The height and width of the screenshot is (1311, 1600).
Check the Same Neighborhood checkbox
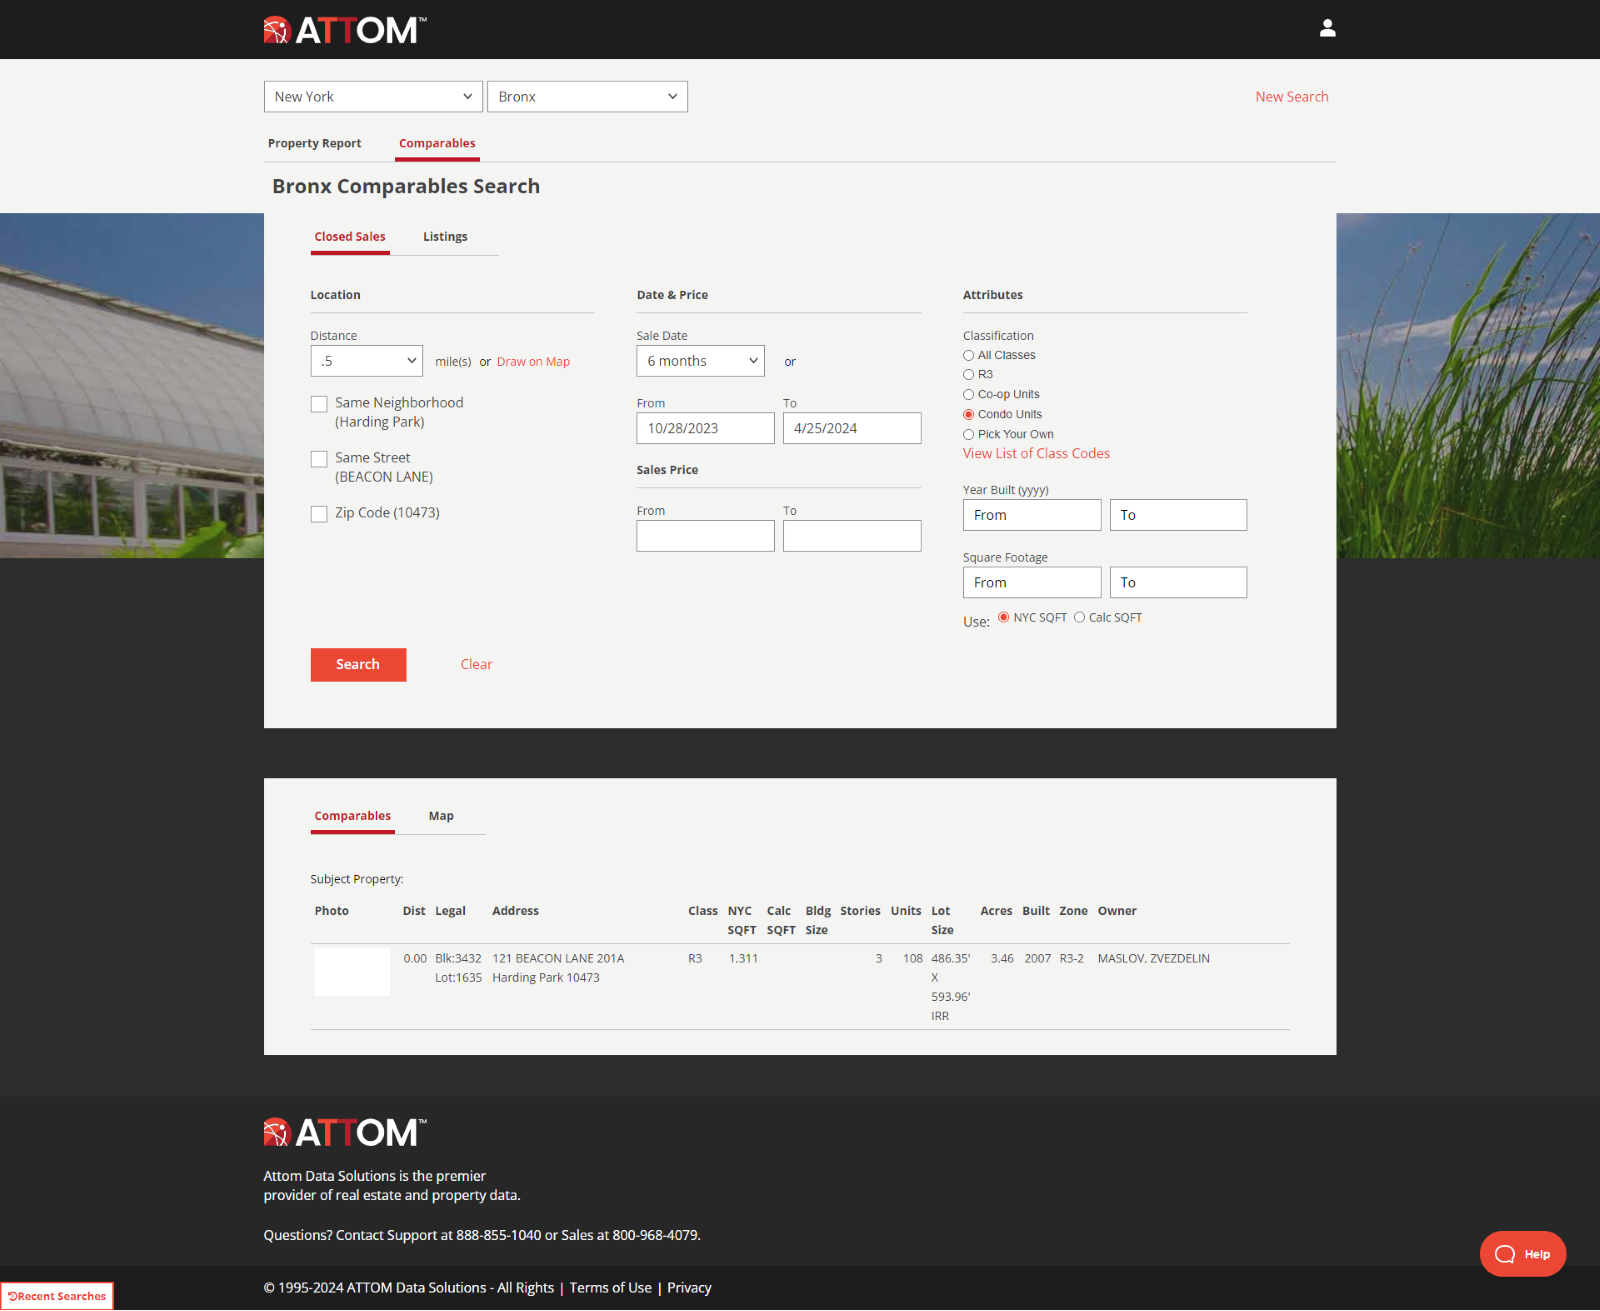319,404
